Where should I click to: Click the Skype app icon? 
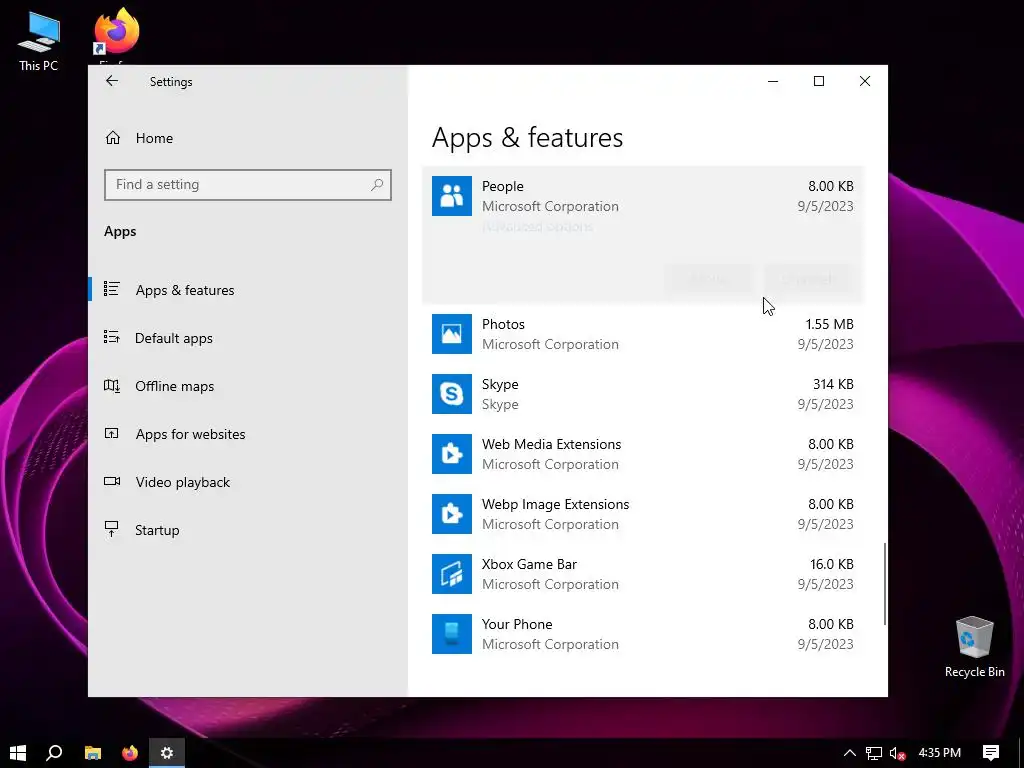(x=451, y=394)
